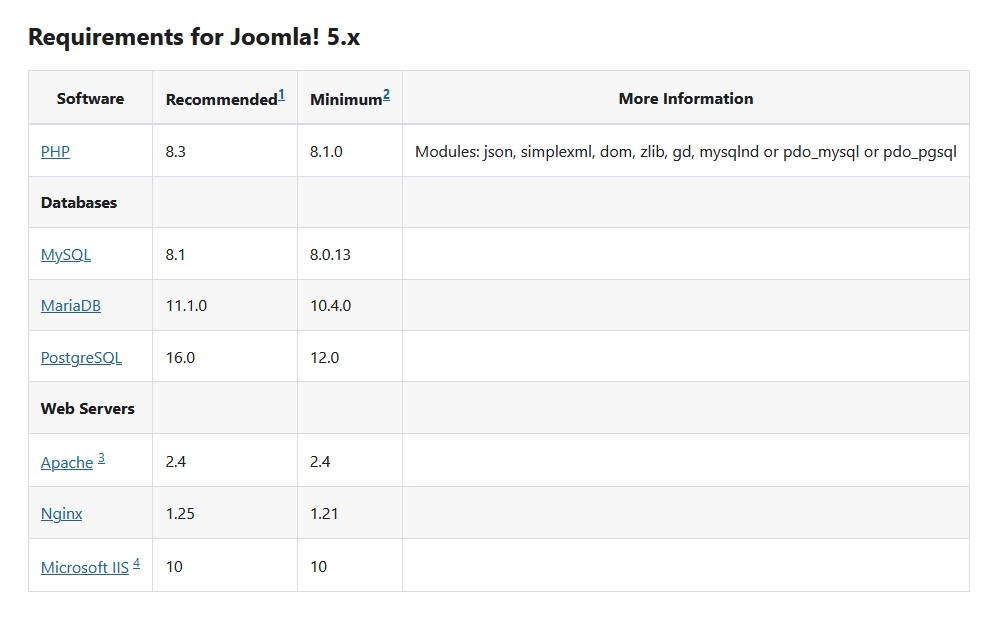Click footnote 1 beside Recommended
This screenshot has height=621, width=991.
click(281, 95)
